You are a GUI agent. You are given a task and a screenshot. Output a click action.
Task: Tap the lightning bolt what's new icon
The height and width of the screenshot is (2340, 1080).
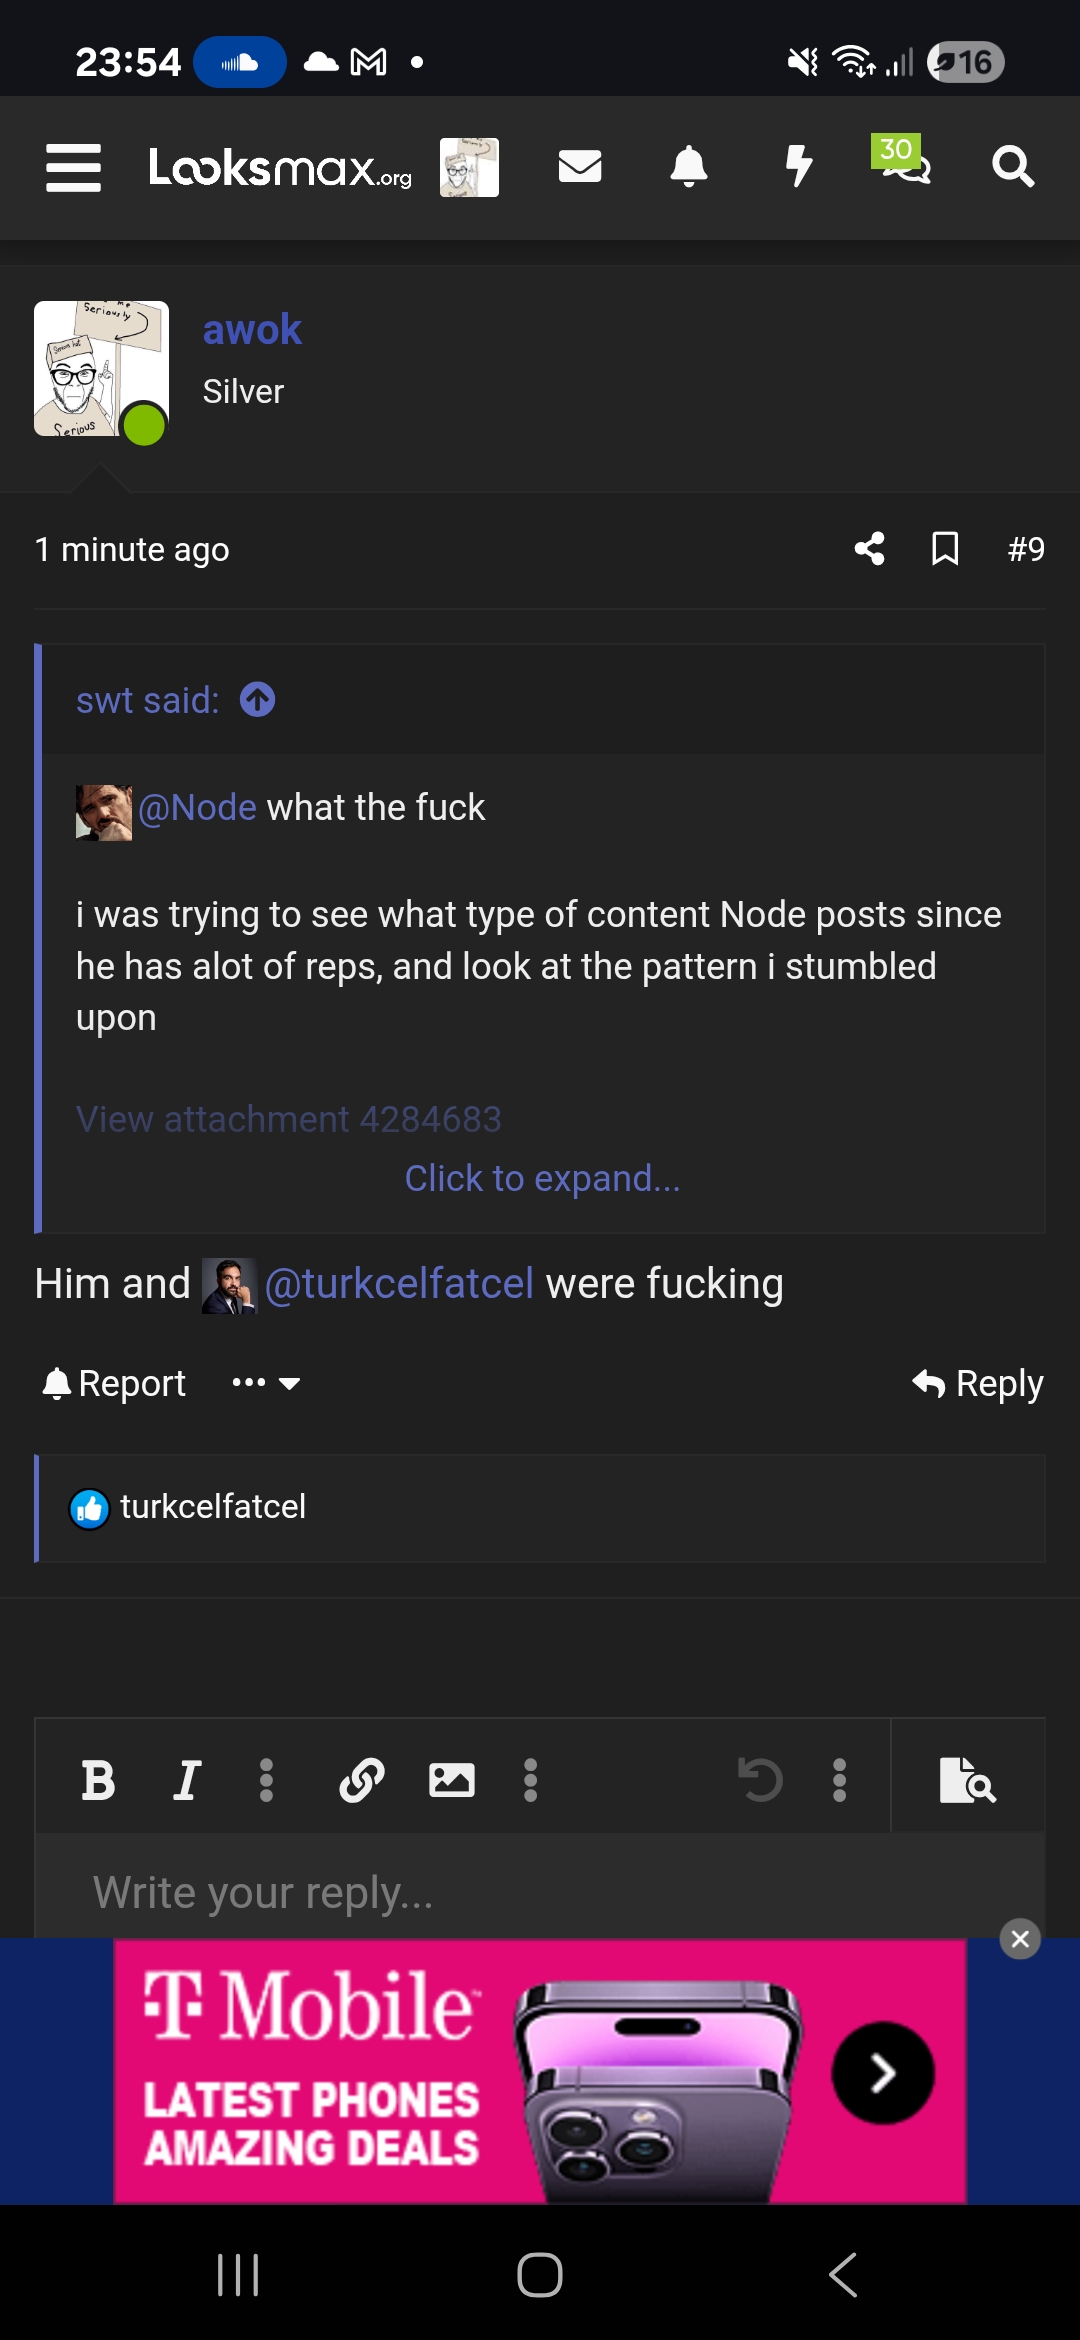(798, 166)
